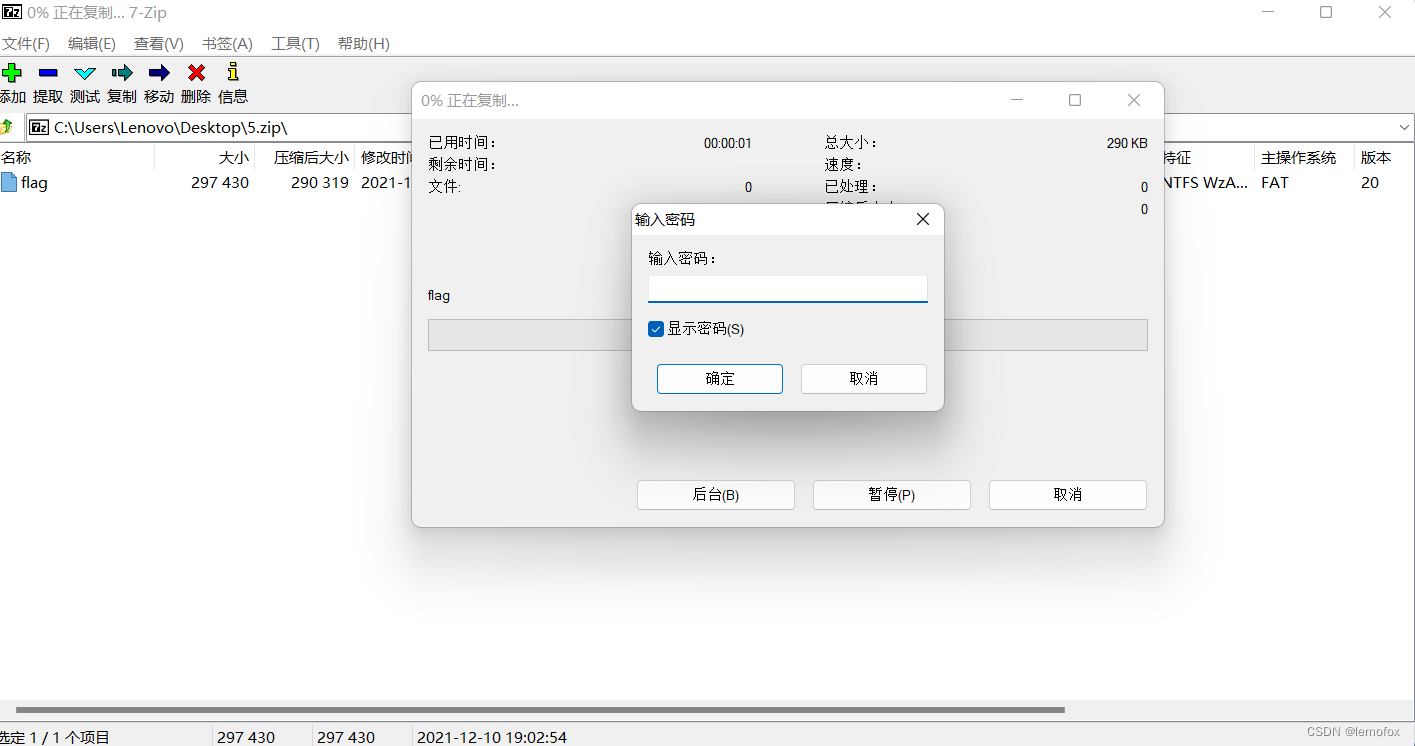Image resolution: width=1415 pixels, height=746 pixels.
Task: Select the flag file in the list
Action: (33, 182)
